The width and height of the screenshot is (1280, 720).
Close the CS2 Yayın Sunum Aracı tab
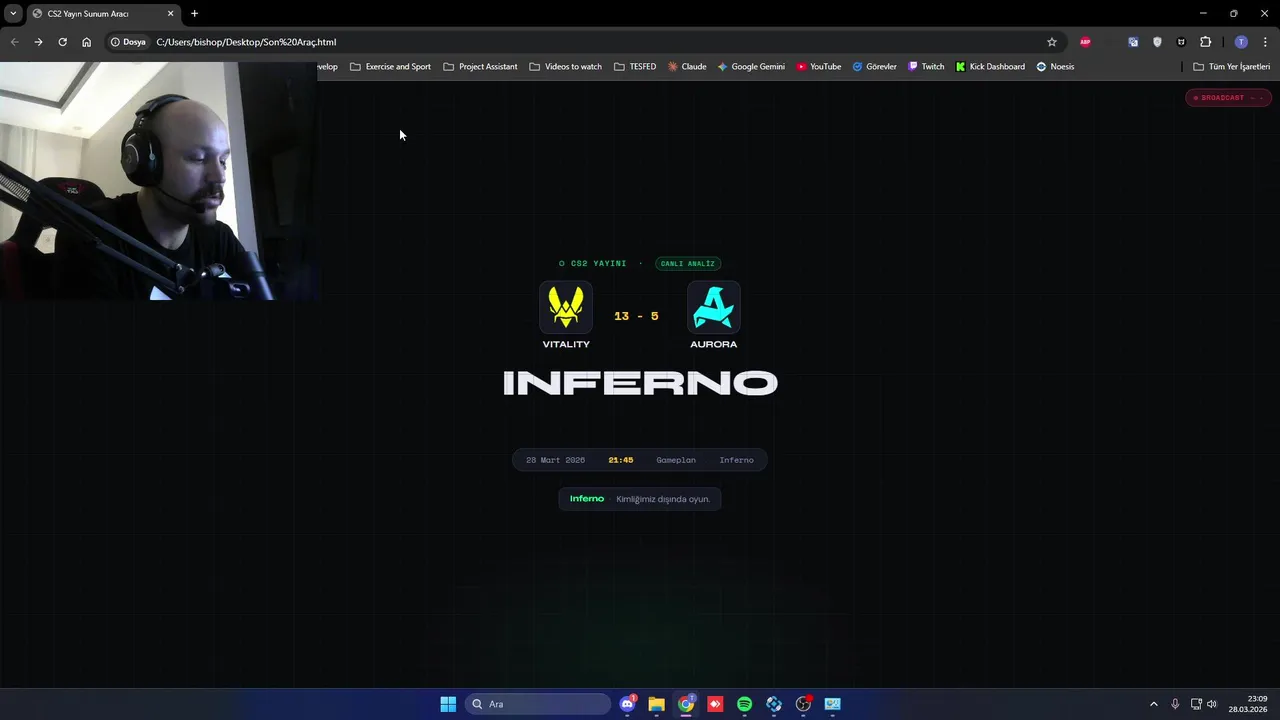click(x=170, y=14)
